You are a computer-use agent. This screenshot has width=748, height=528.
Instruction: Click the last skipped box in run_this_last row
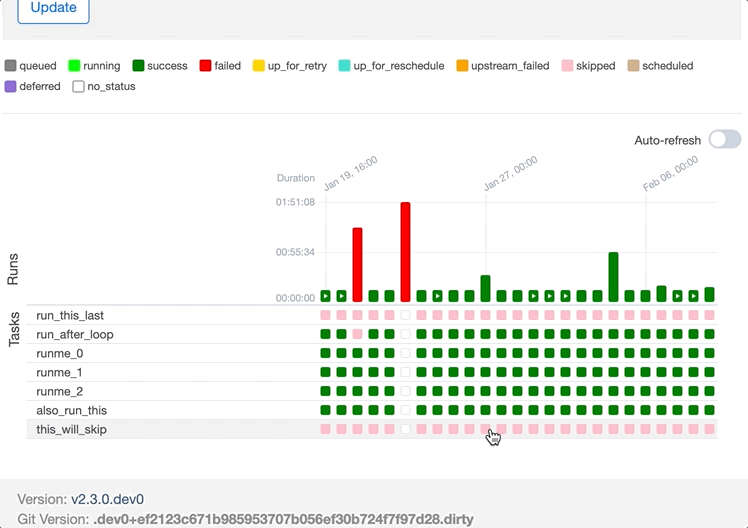coord(709,315)
